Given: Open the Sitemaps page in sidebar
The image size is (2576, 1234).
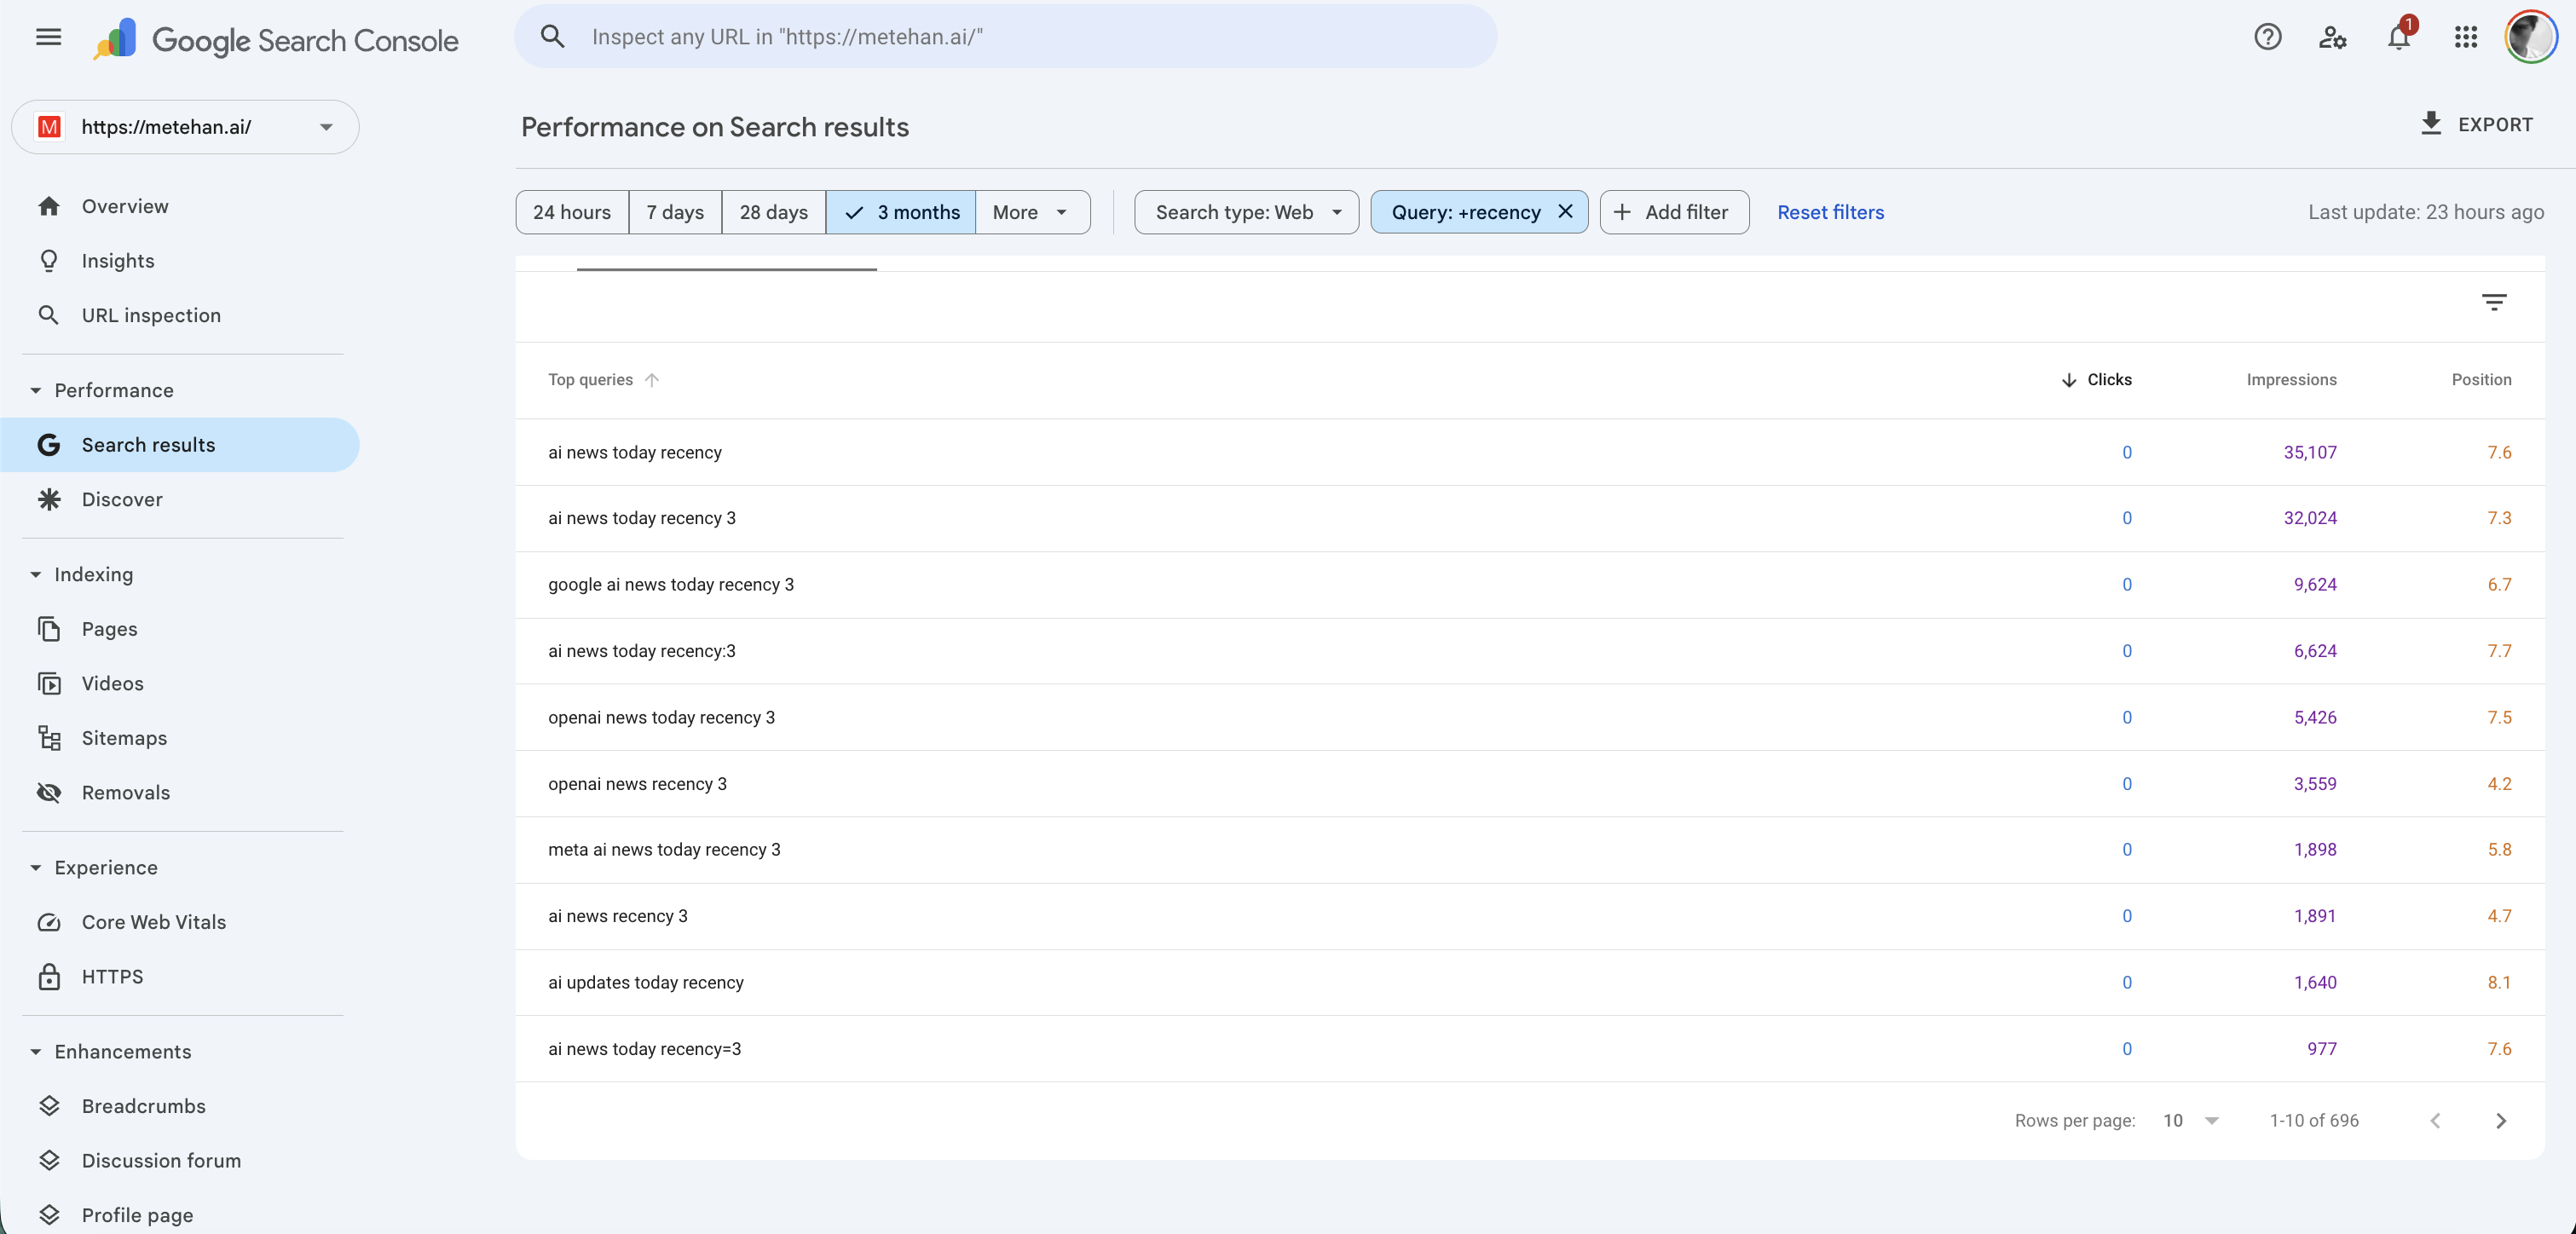Looking at the screenshot, I should pyautogui.click(x=124, y=737).
